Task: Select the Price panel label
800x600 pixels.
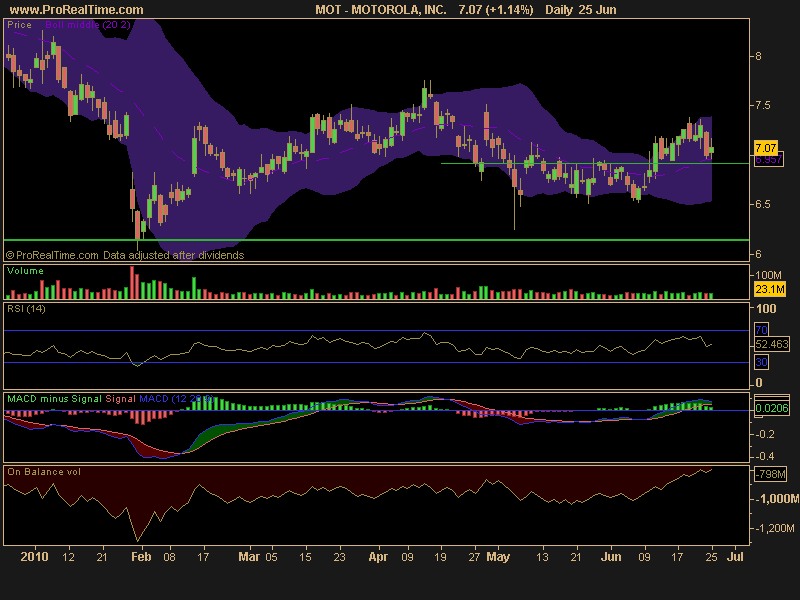Action: pyautogui.click(x=19, y=24)
